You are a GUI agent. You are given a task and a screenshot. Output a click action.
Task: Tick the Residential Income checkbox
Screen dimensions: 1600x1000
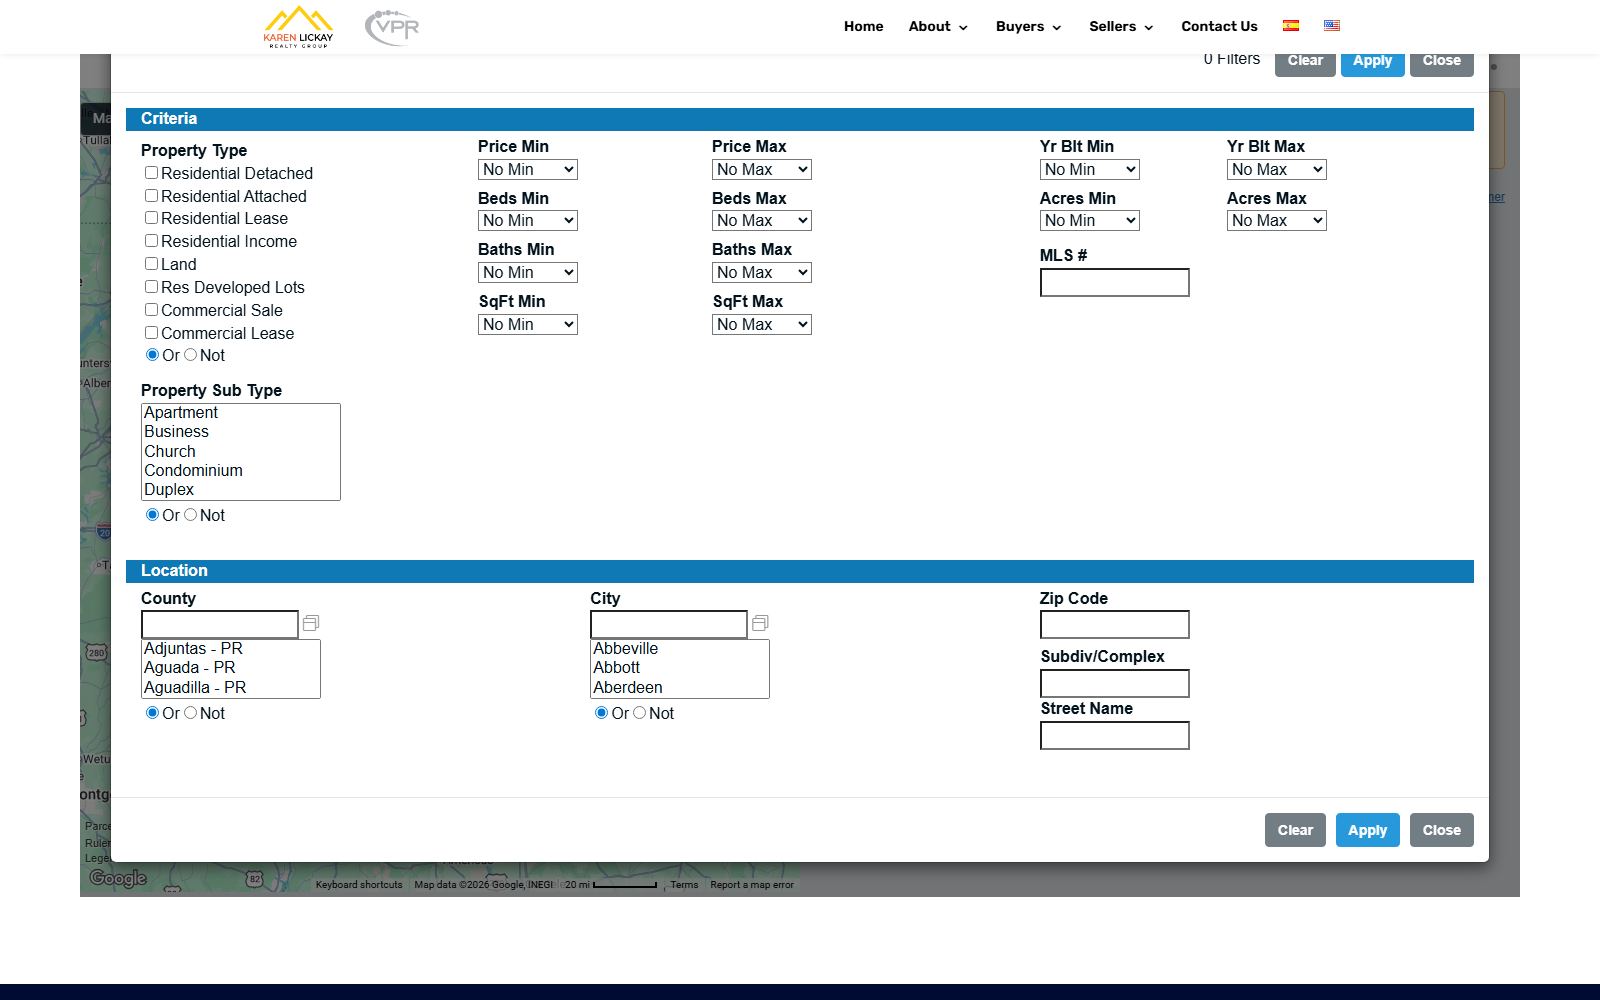click(x=152, y=241)
